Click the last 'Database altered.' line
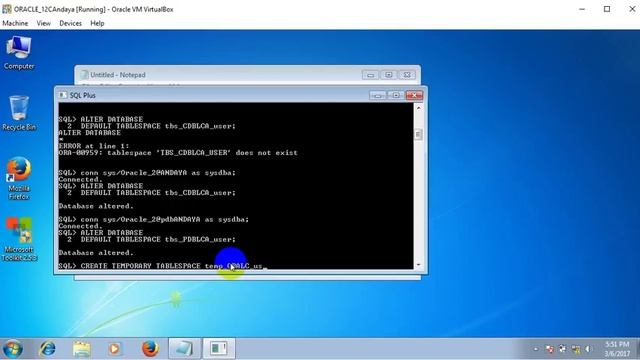640x360 pixels. (96, 253)
